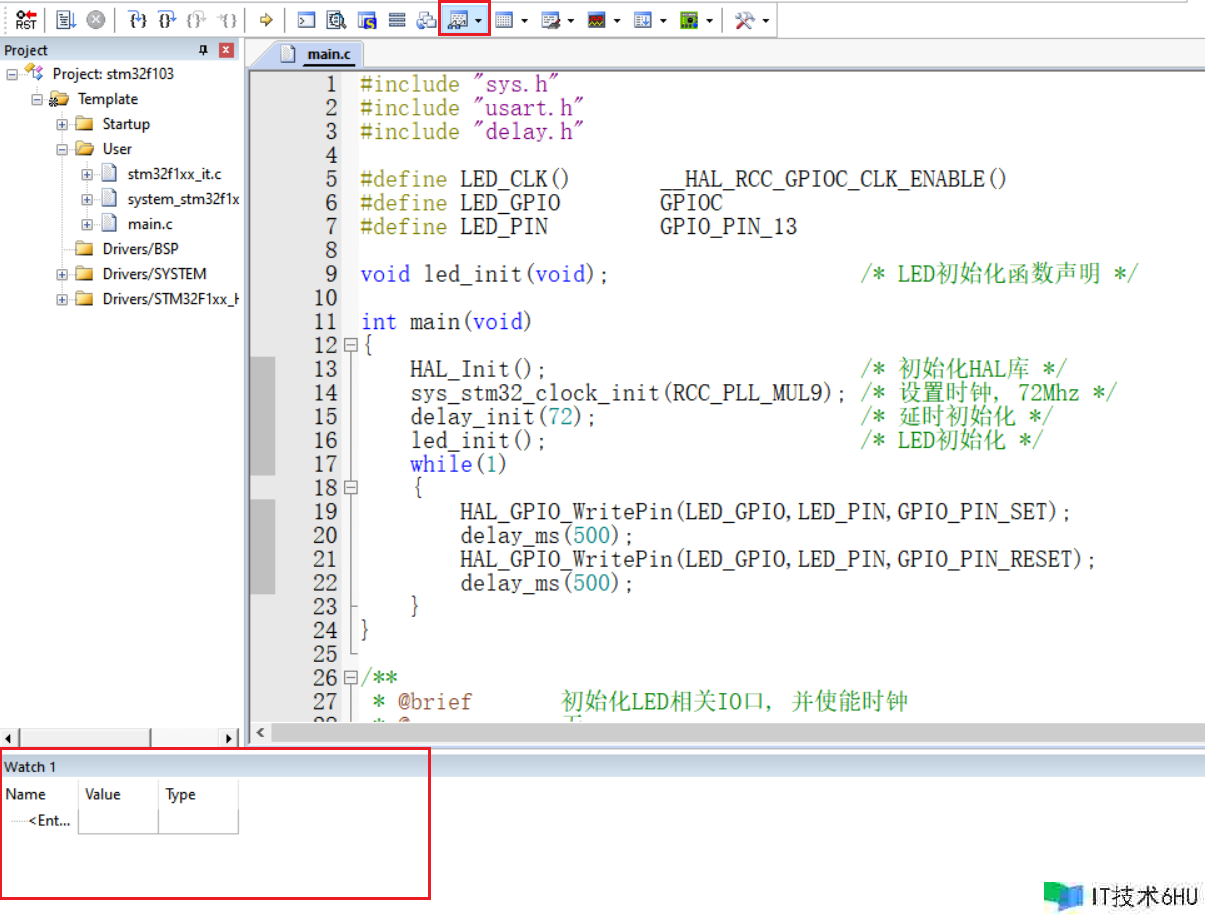
Task: Click the RST reset CPU icon
Action: point(26,20)
